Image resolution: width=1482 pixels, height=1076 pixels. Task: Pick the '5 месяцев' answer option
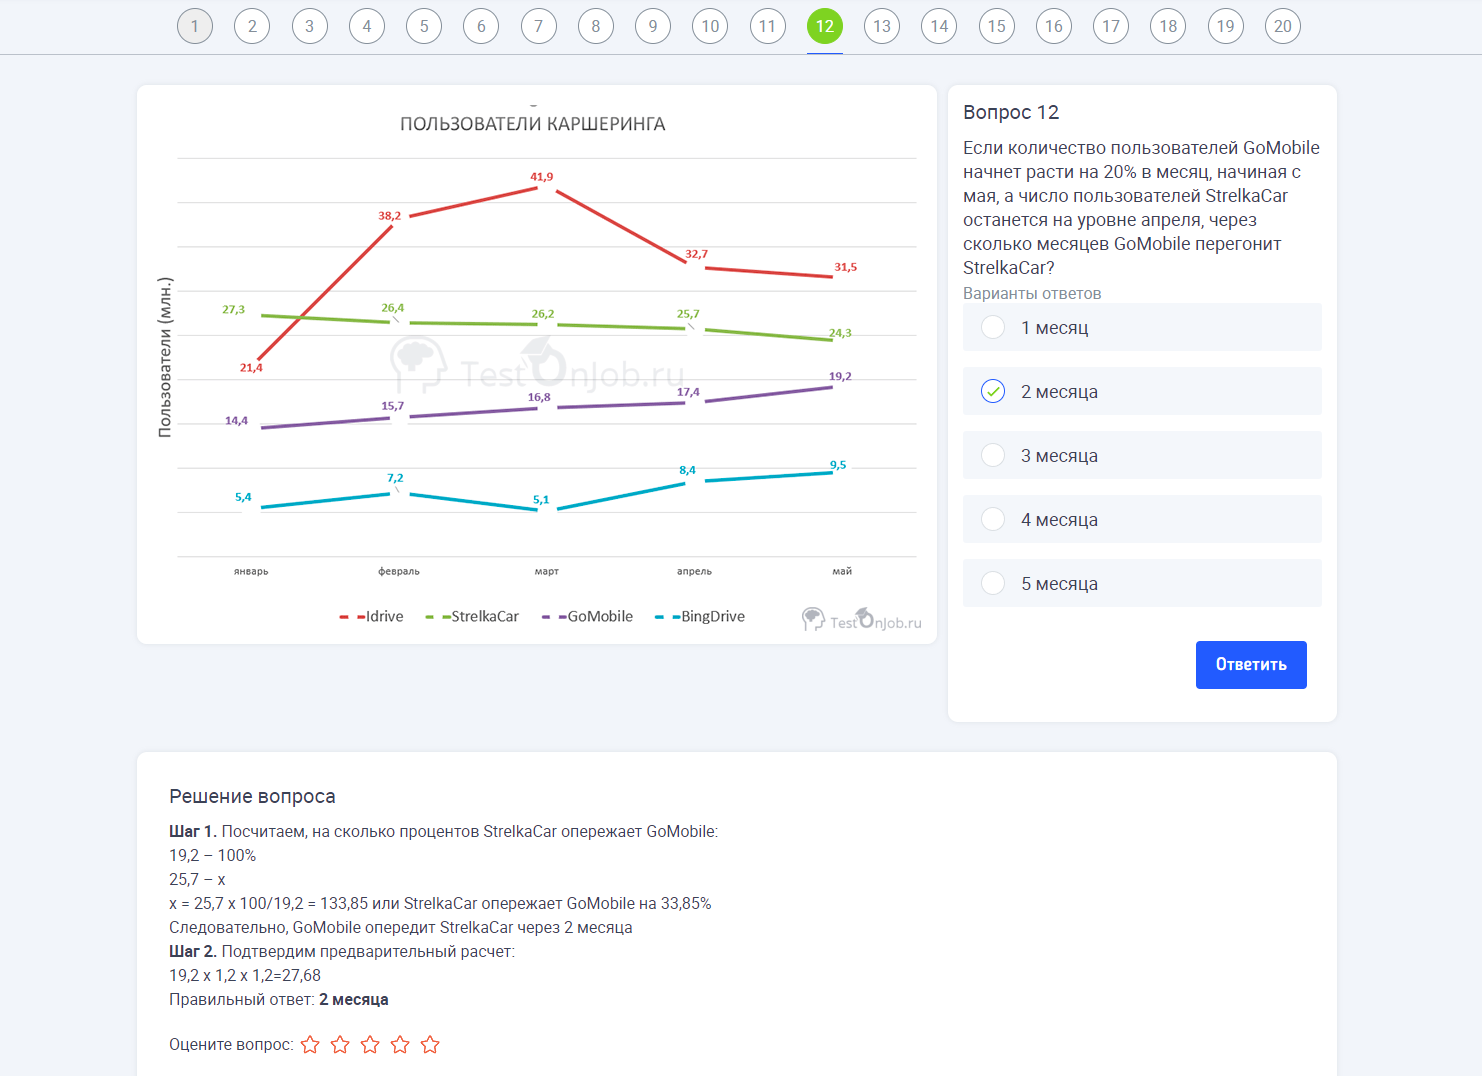(993, 583)
